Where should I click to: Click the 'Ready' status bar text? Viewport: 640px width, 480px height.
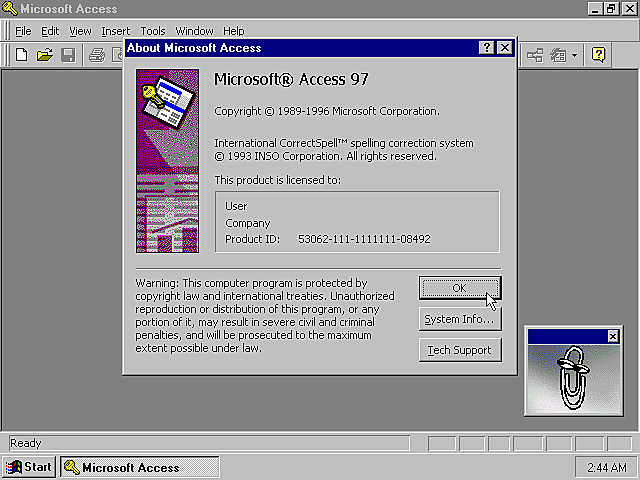click(x=26, y=443)
